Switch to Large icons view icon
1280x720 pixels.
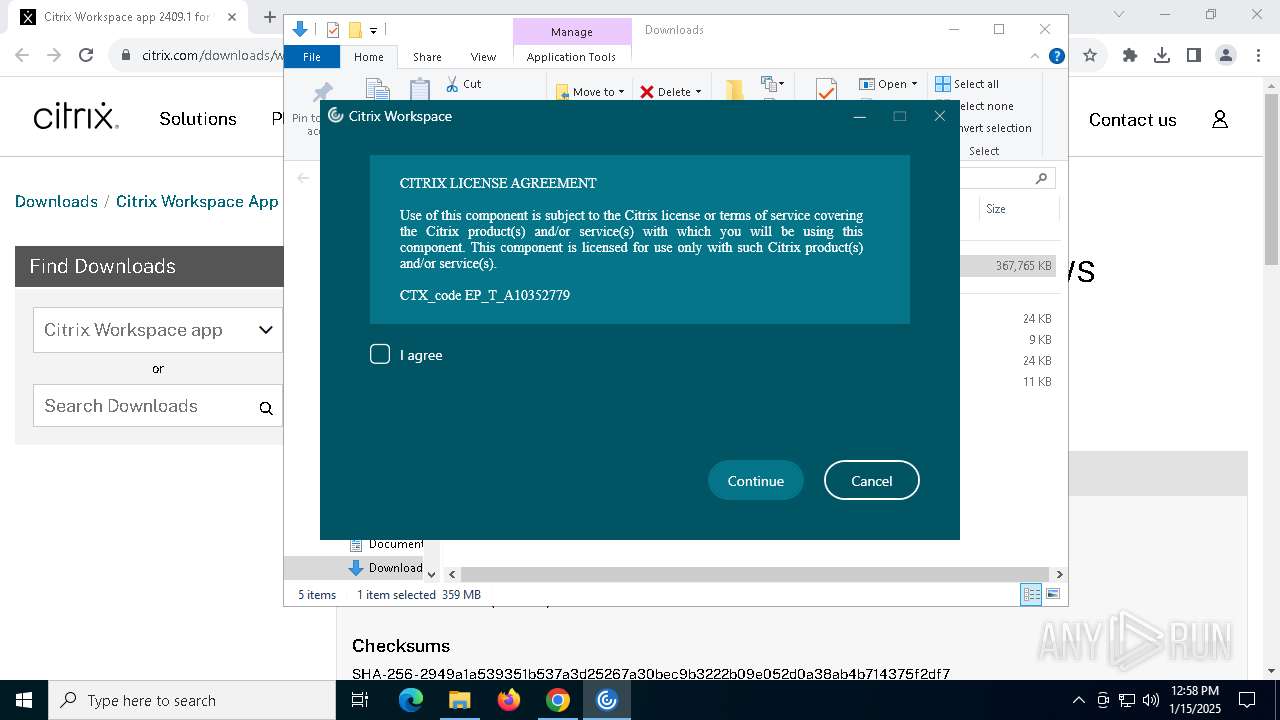pyautogui.click(x=1053, y=594)
